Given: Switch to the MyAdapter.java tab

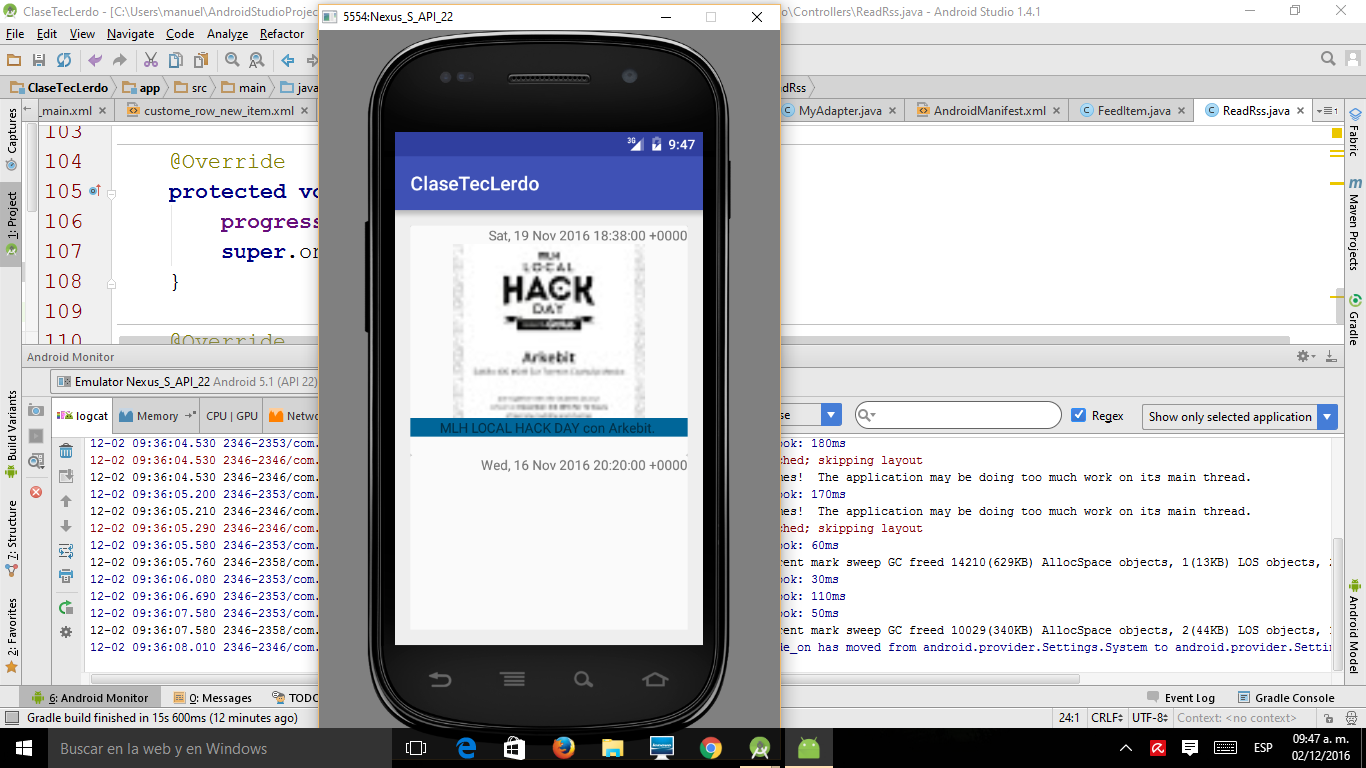Looking at the screenshot, I should [x=840, y=111].
